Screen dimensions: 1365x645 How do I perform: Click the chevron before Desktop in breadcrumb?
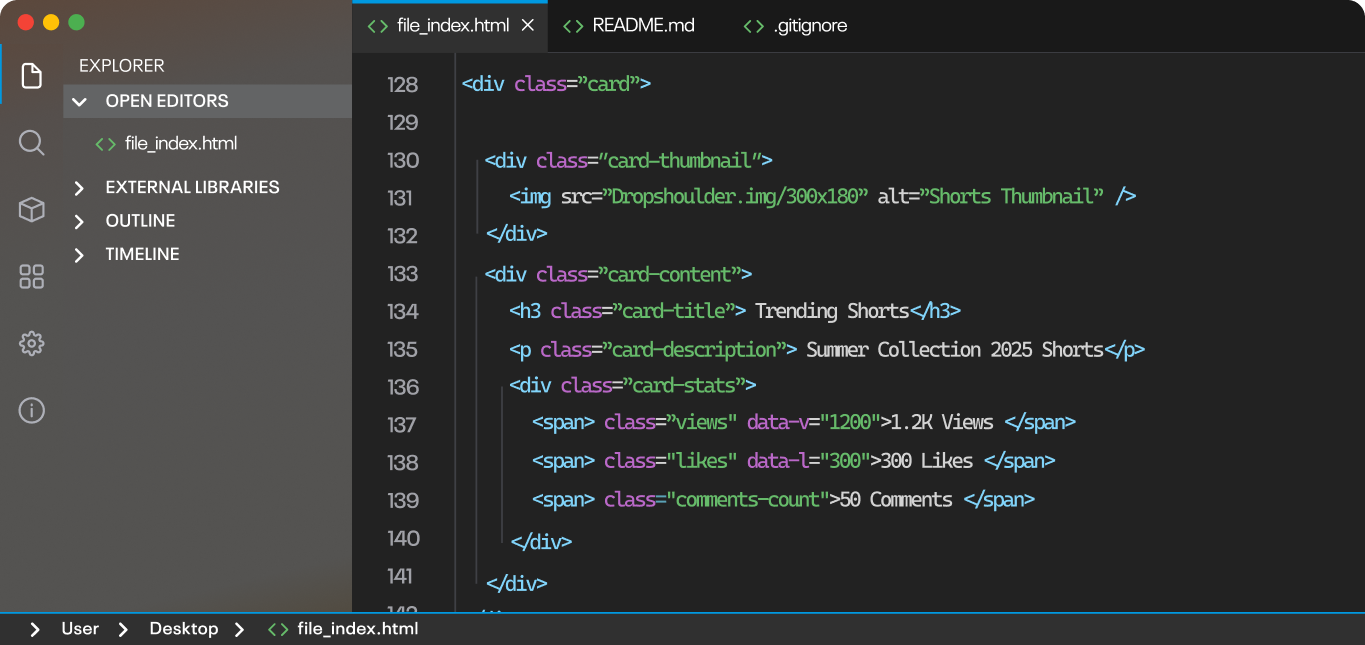(x=123, y=629)
